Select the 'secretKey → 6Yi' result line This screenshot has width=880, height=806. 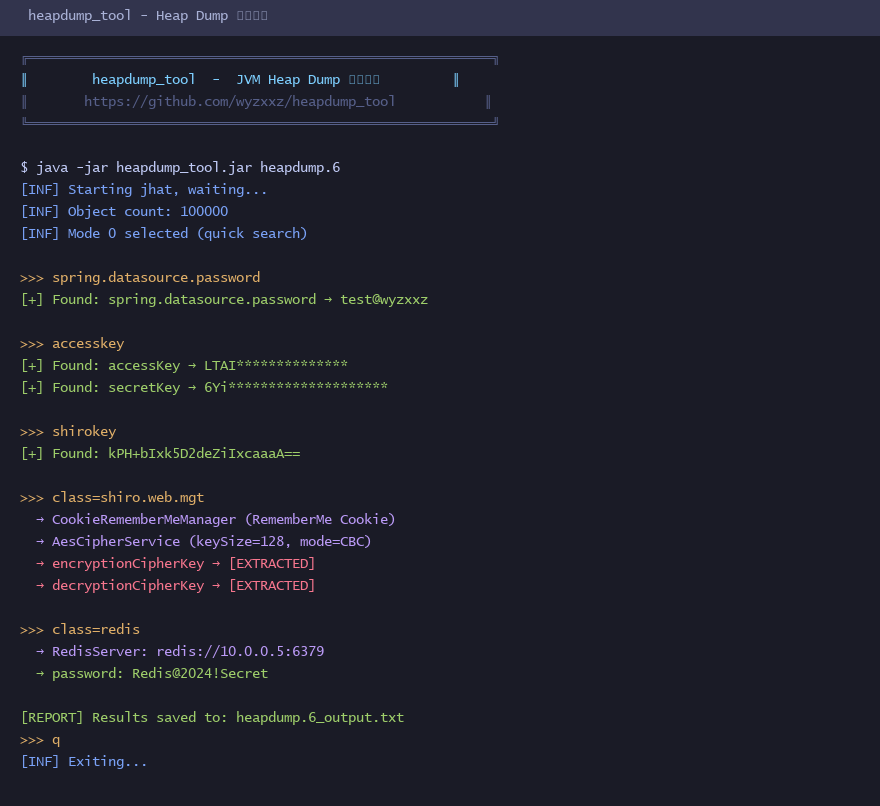[204, 387]
